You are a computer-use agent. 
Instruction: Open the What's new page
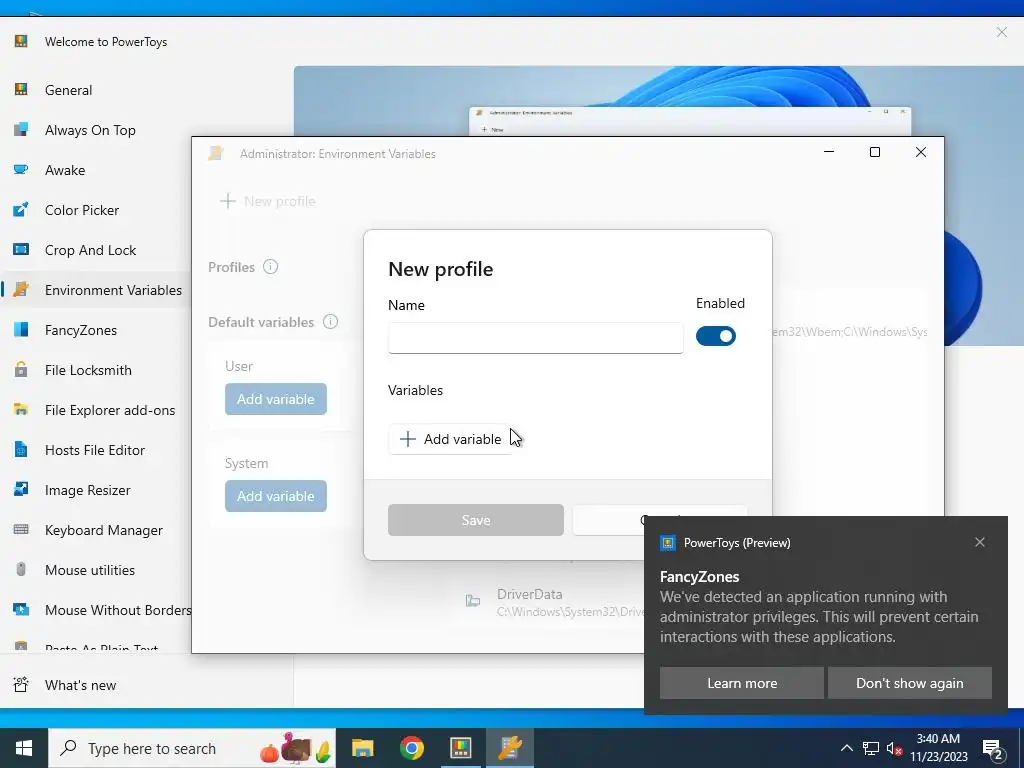click(x=80, y=685)
